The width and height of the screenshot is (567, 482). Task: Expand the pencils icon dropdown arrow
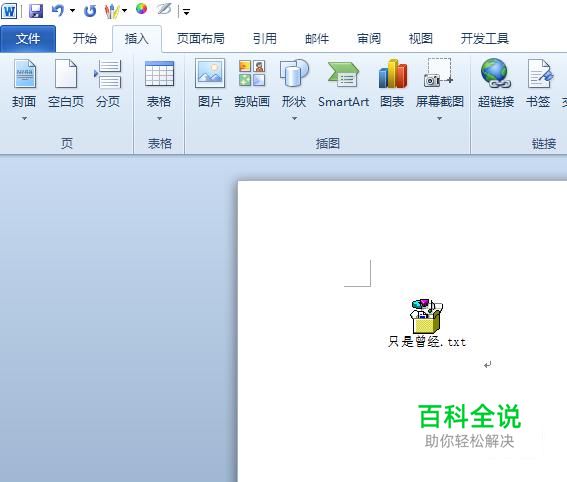pos(124,11)
